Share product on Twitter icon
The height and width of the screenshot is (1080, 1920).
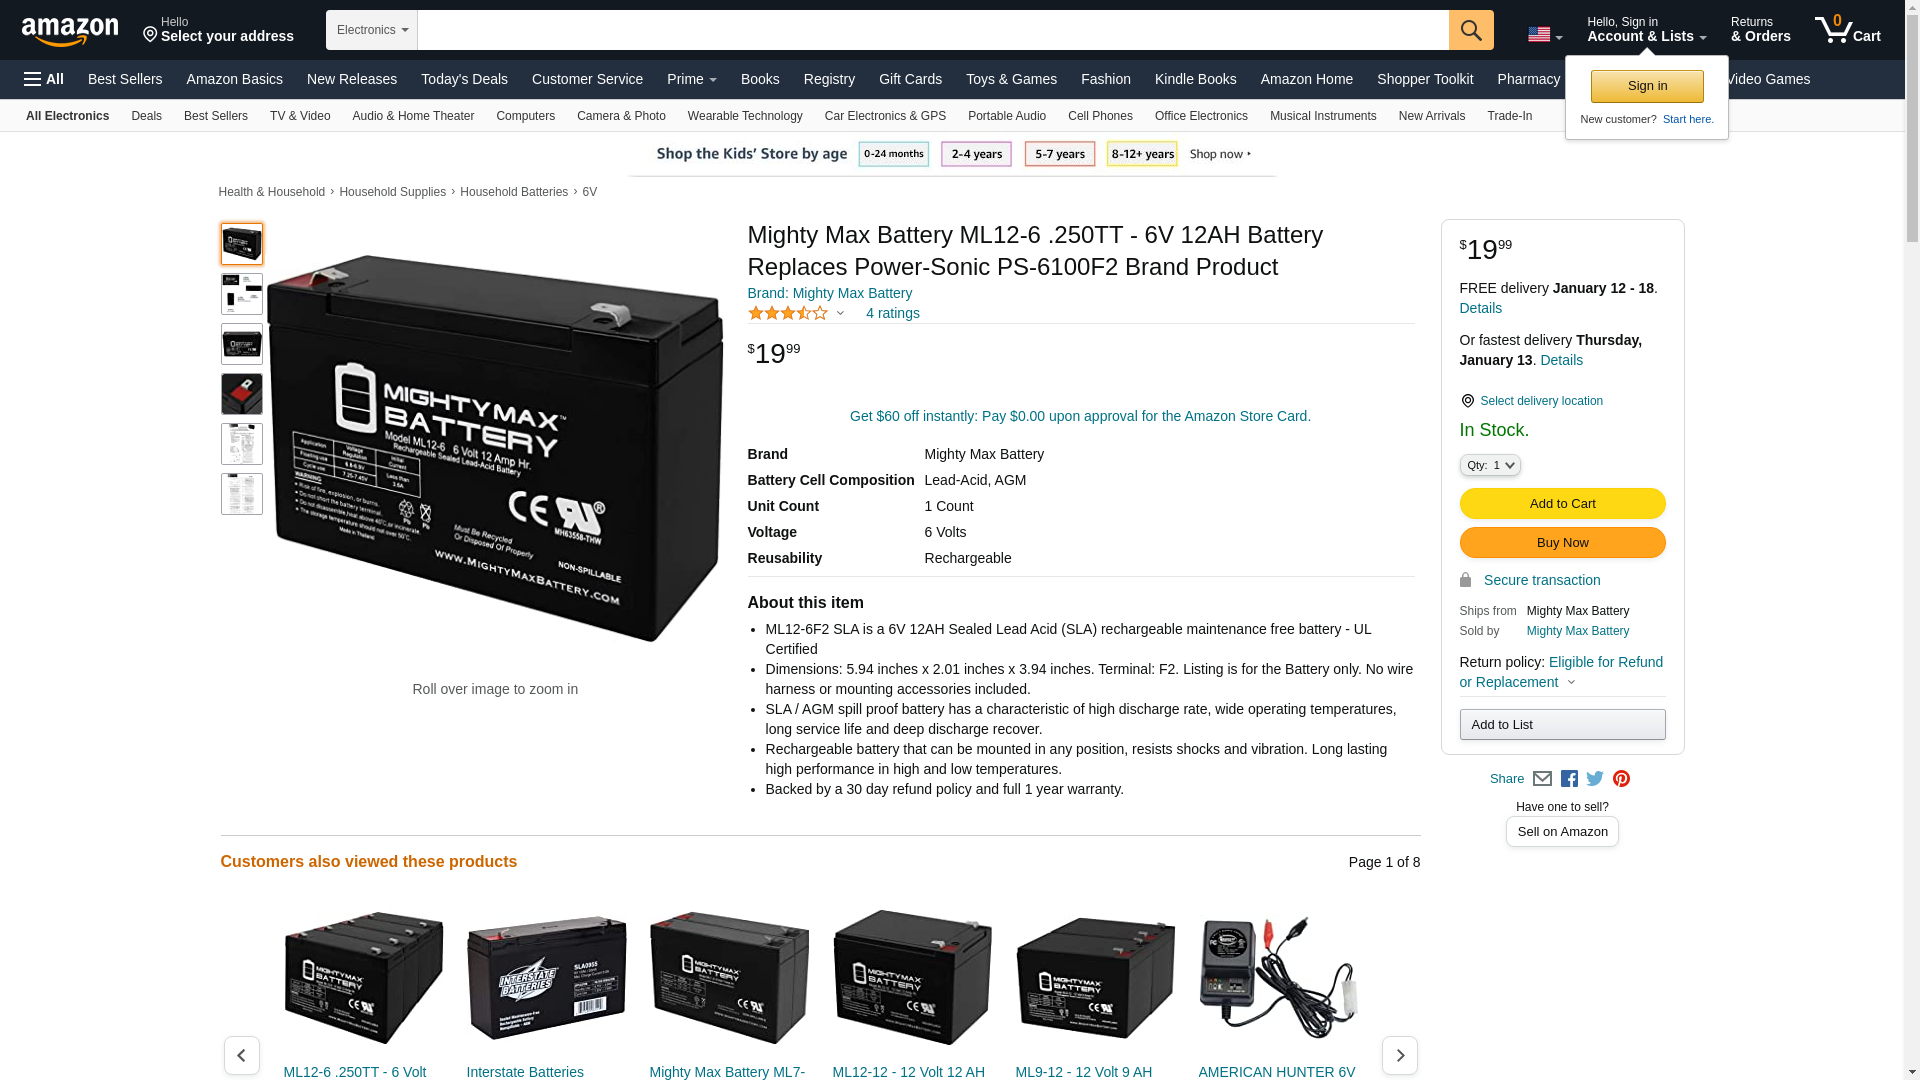(1595, 779)
